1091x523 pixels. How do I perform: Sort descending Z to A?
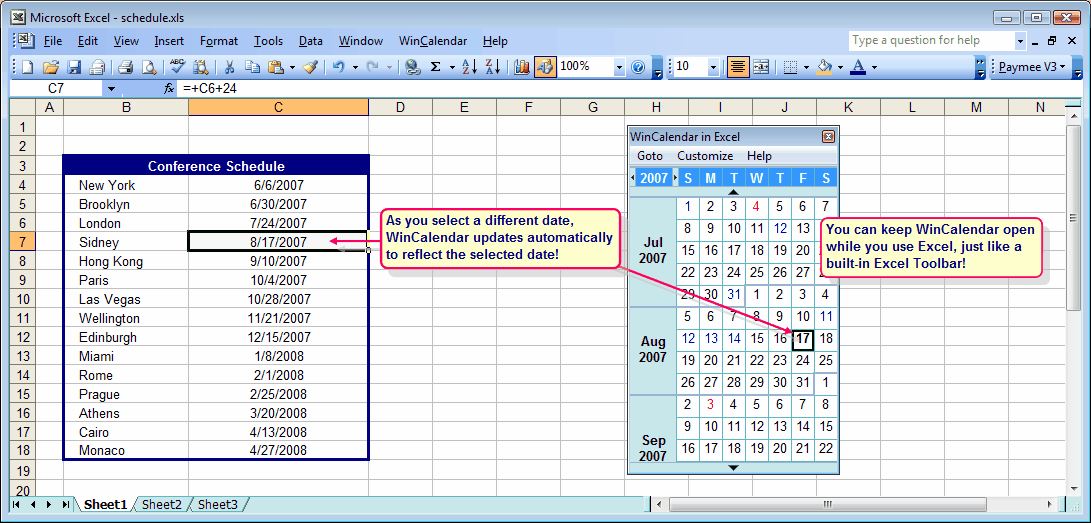click(x=493, y=67)
